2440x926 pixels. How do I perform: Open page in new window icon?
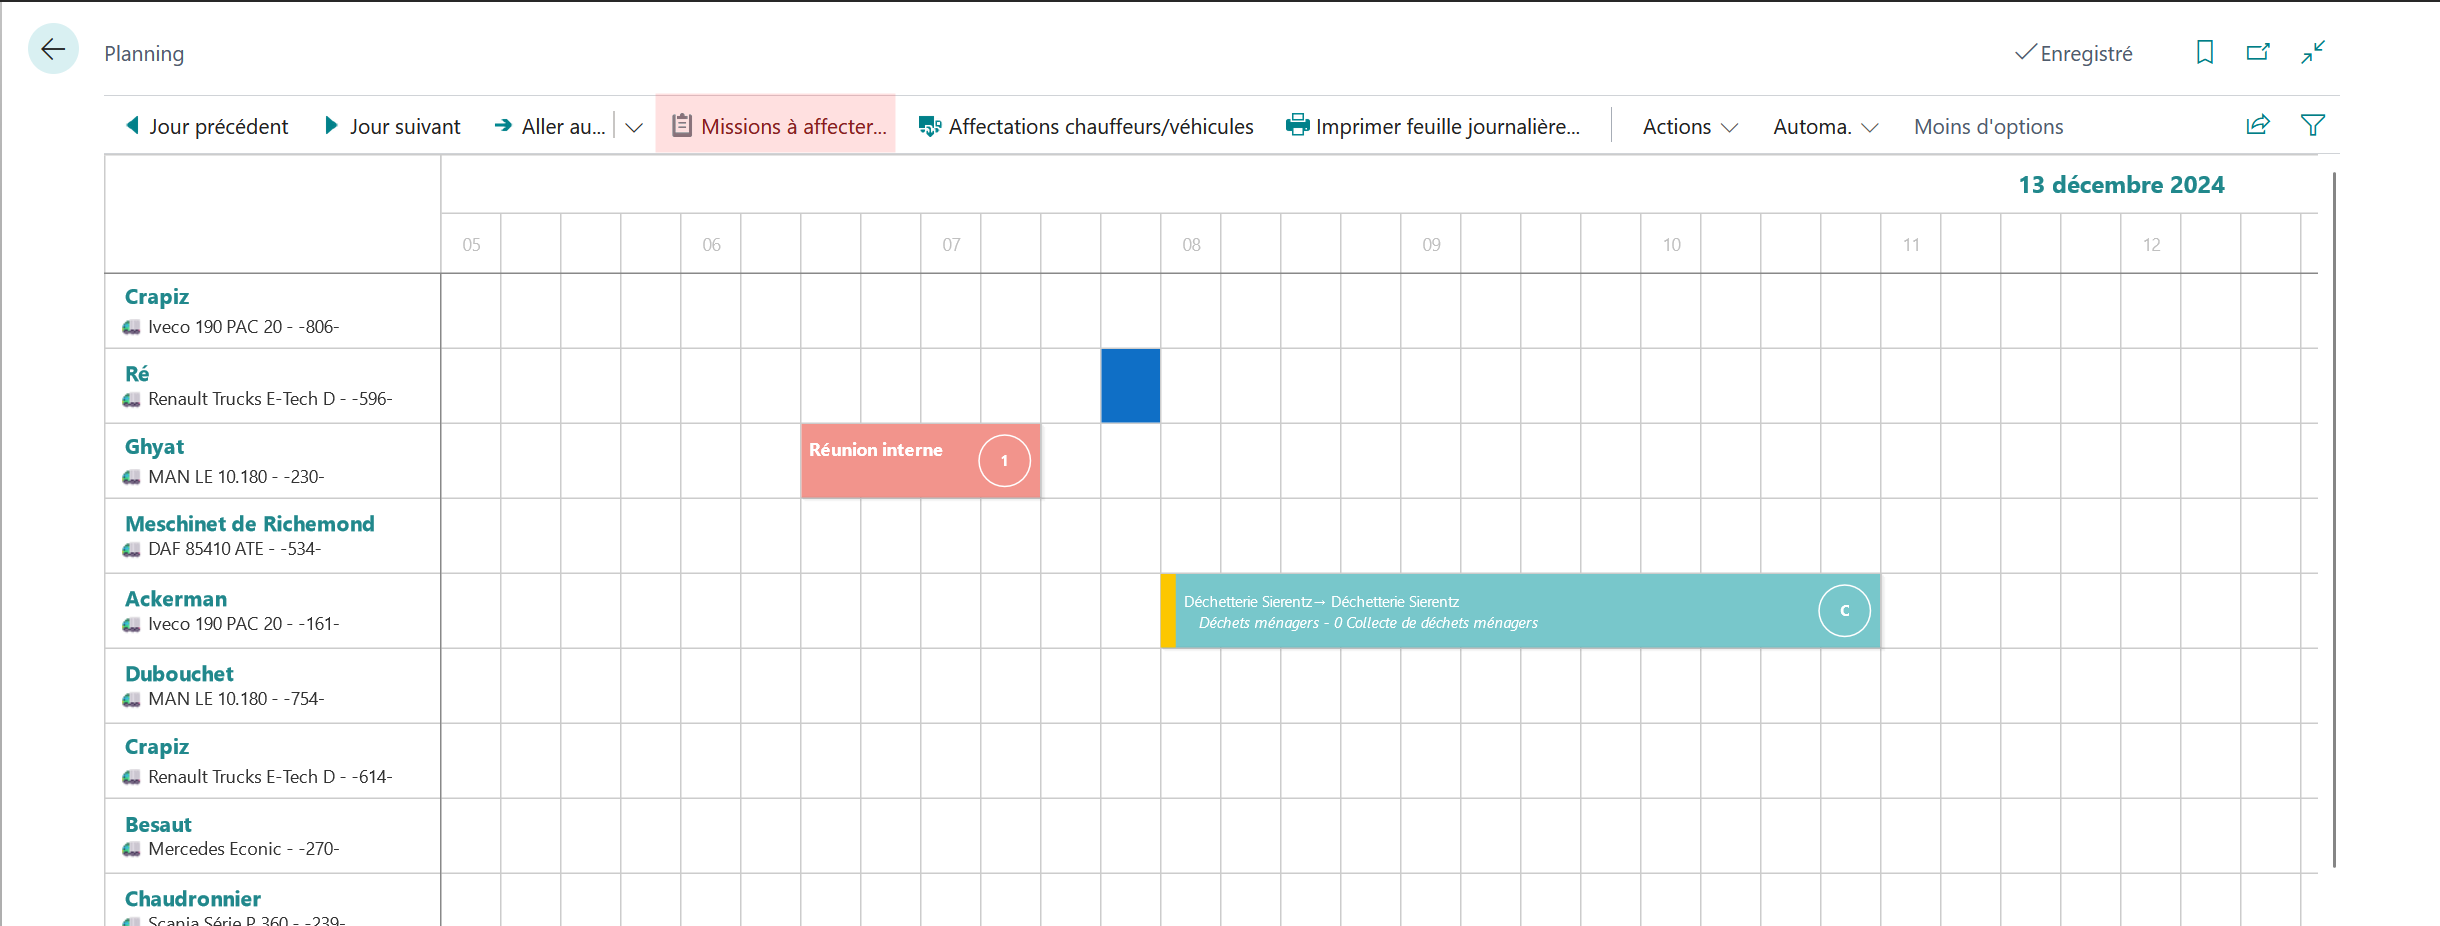pos(2258,52)
